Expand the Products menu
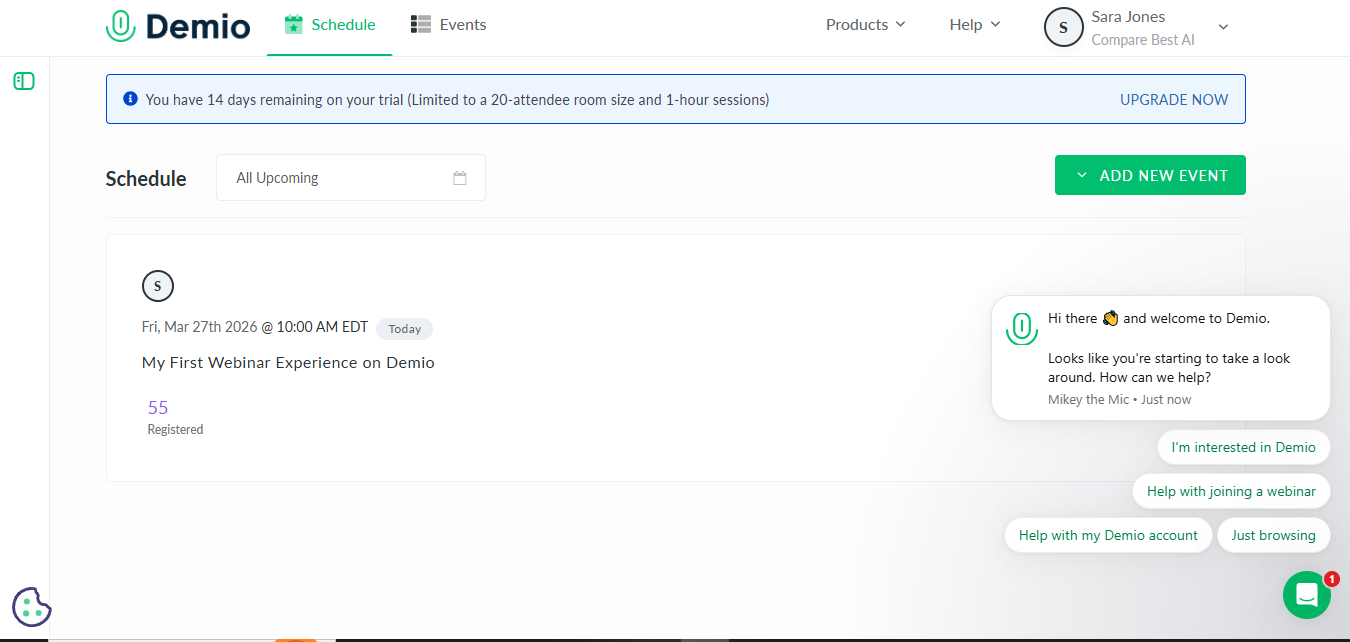The image size is (1350, 642). pyautogui.click(x=866, y=25)
